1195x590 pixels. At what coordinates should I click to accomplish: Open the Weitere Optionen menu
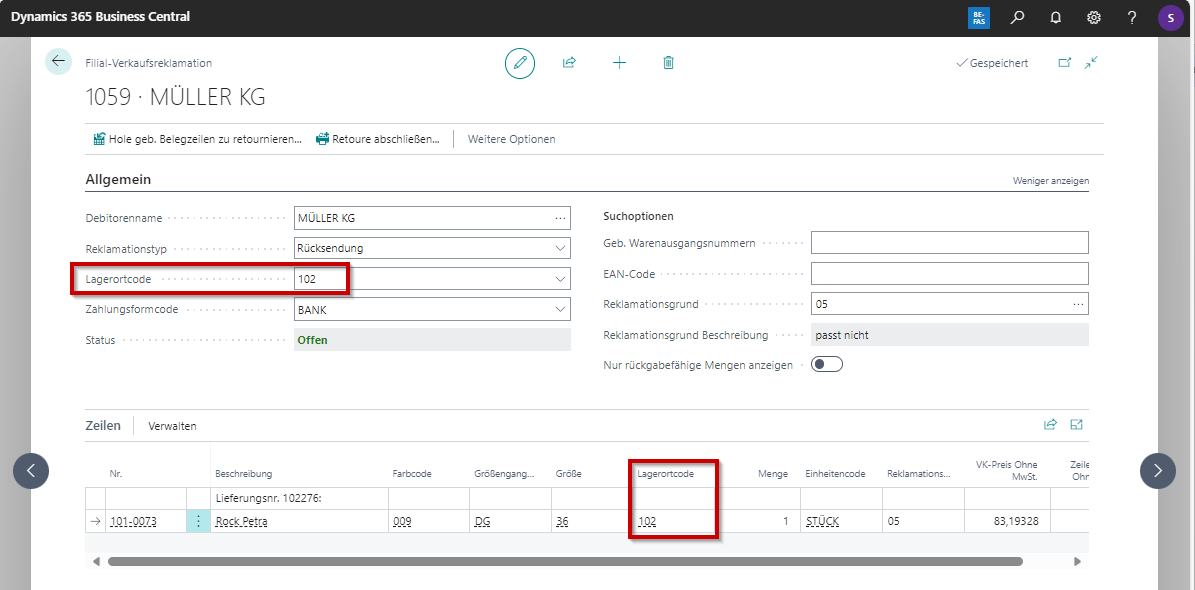pyautogui.click(x=511, y=139)
